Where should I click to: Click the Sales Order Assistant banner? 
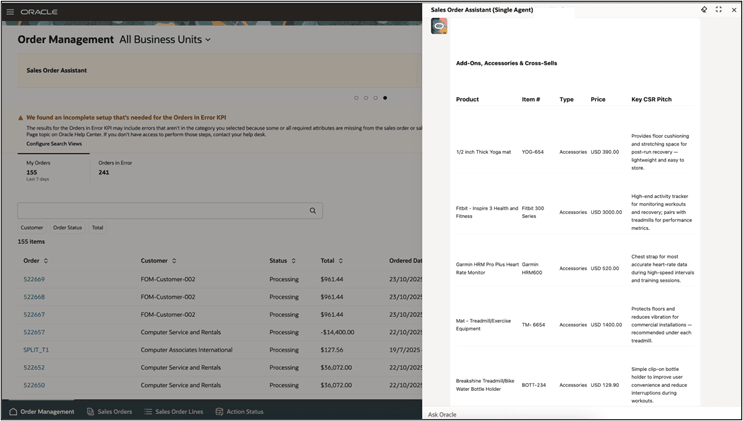[219, 70]
